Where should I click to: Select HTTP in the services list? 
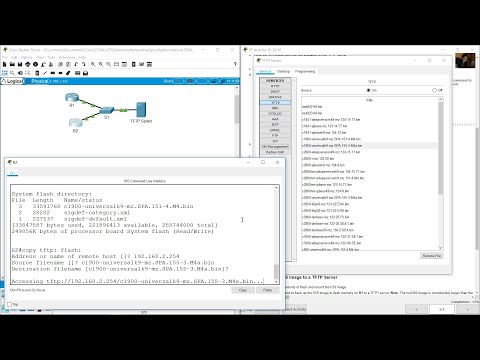tap(275, 86)
